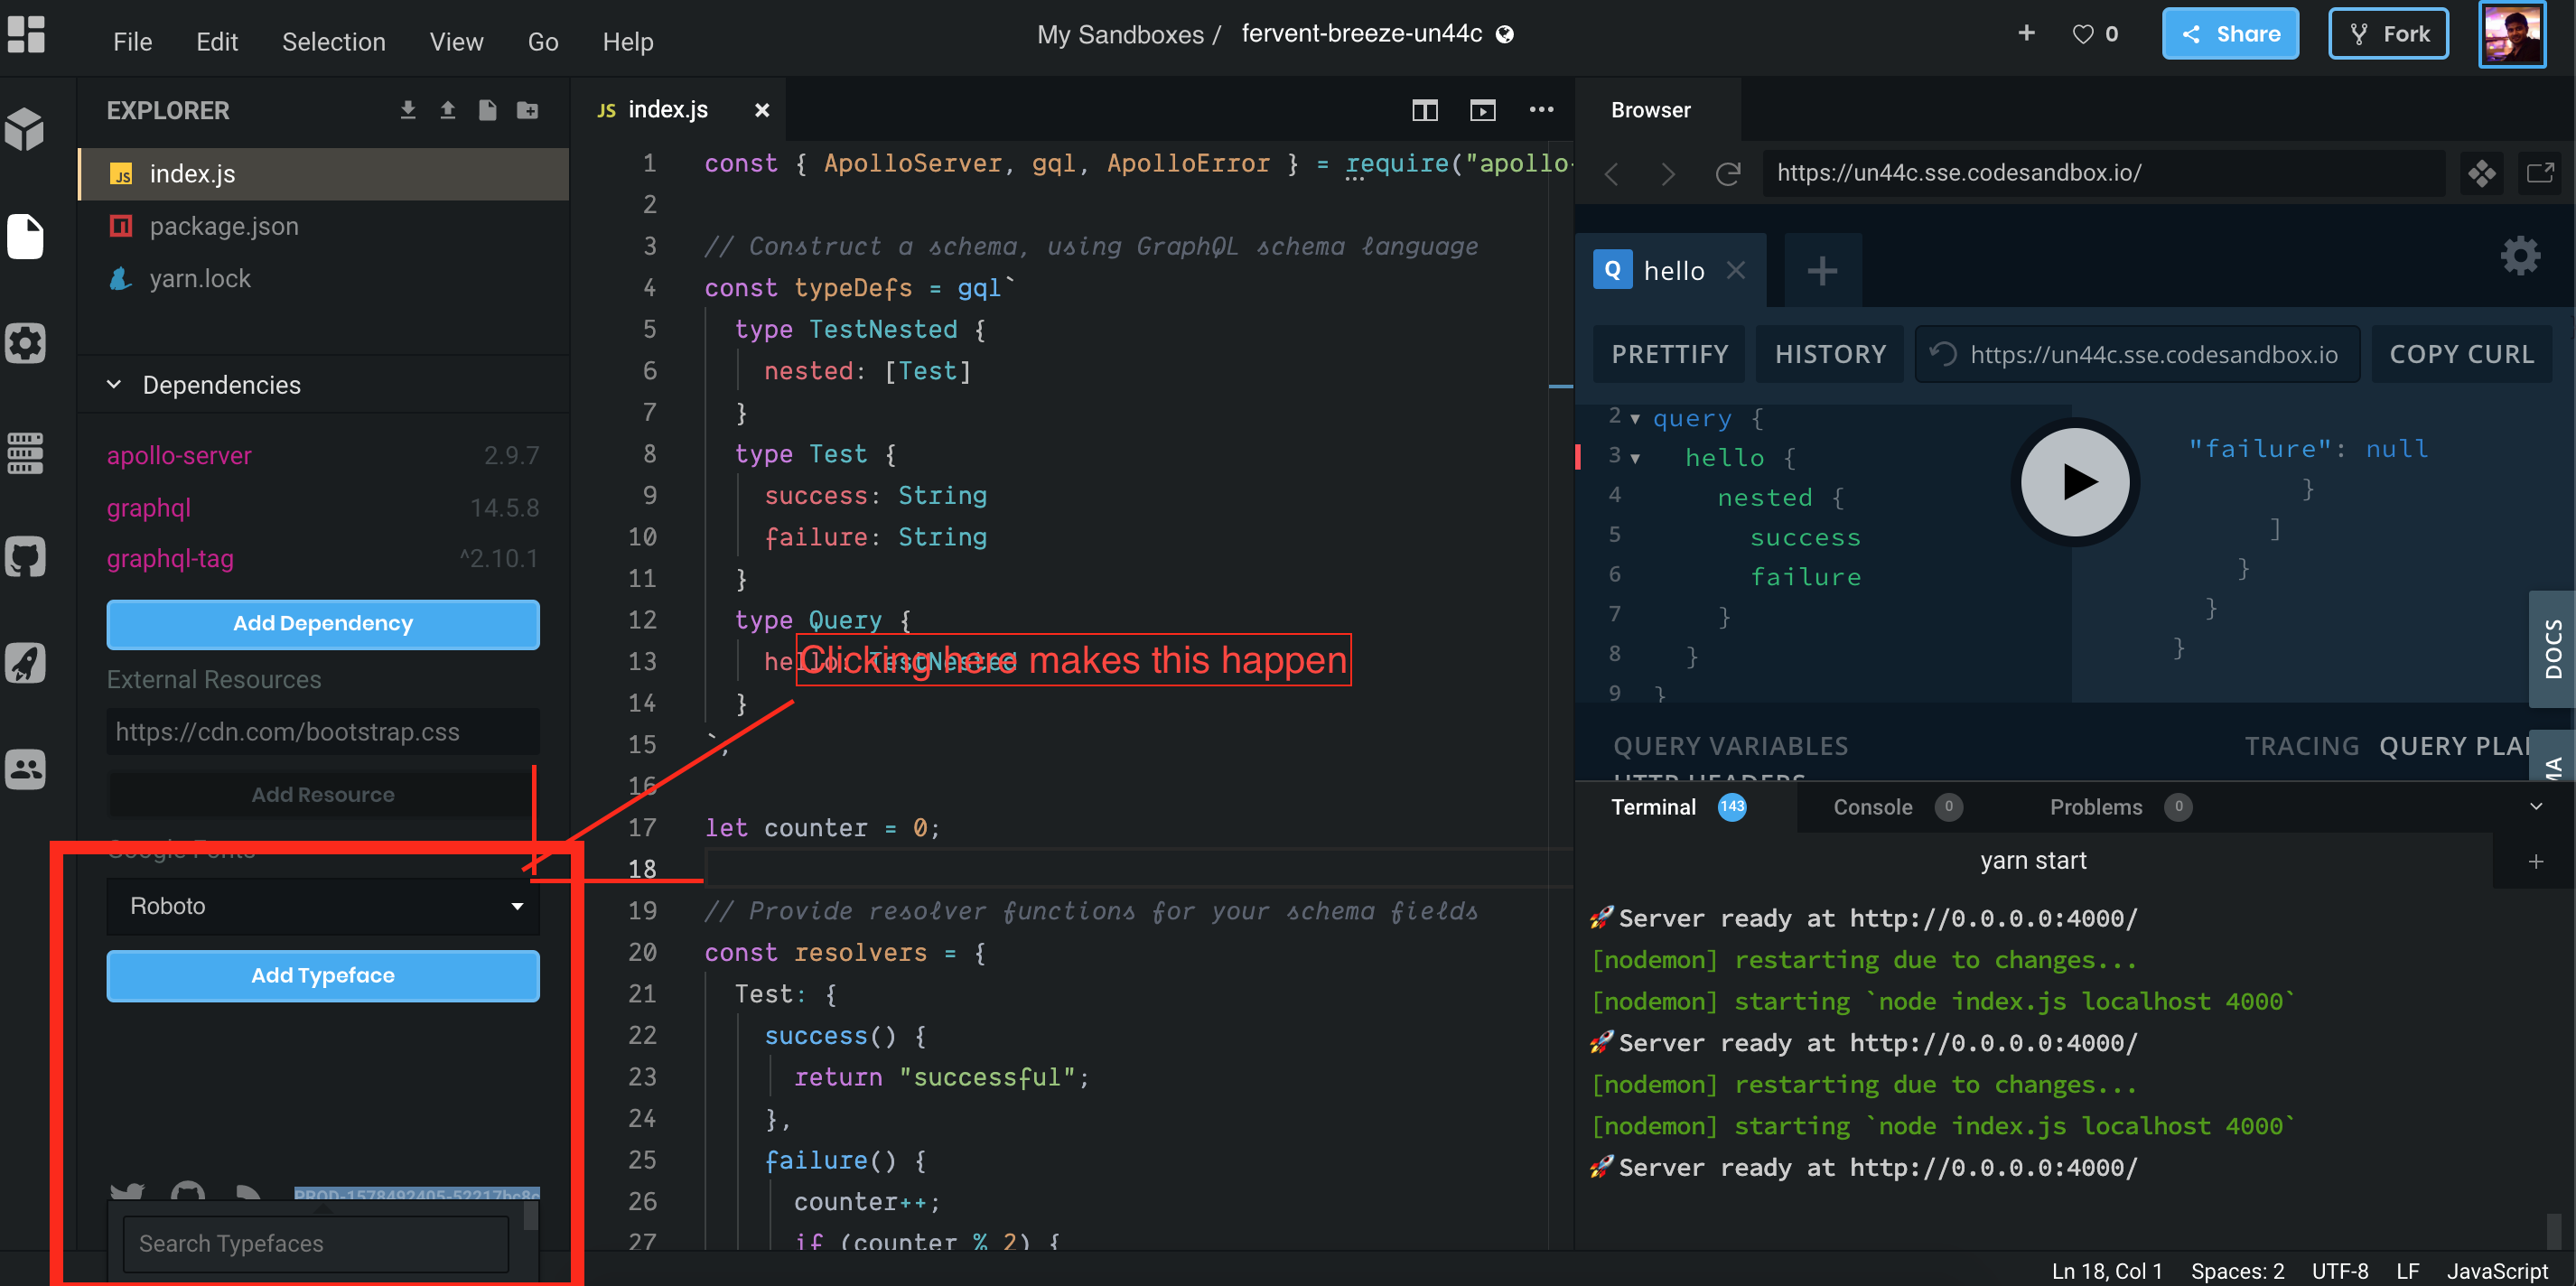This screenshot has height=1286, width=2576.
Task: Create a new file in Explorer
Action: pos(488,110)
